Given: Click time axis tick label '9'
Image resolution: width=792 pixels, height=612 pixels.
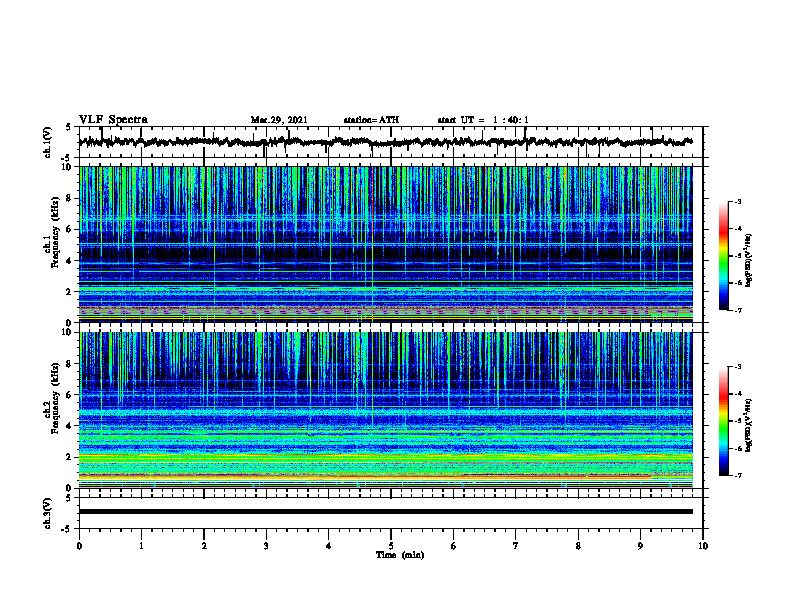Looking at the screenshot, I should (x=640, y=546).
